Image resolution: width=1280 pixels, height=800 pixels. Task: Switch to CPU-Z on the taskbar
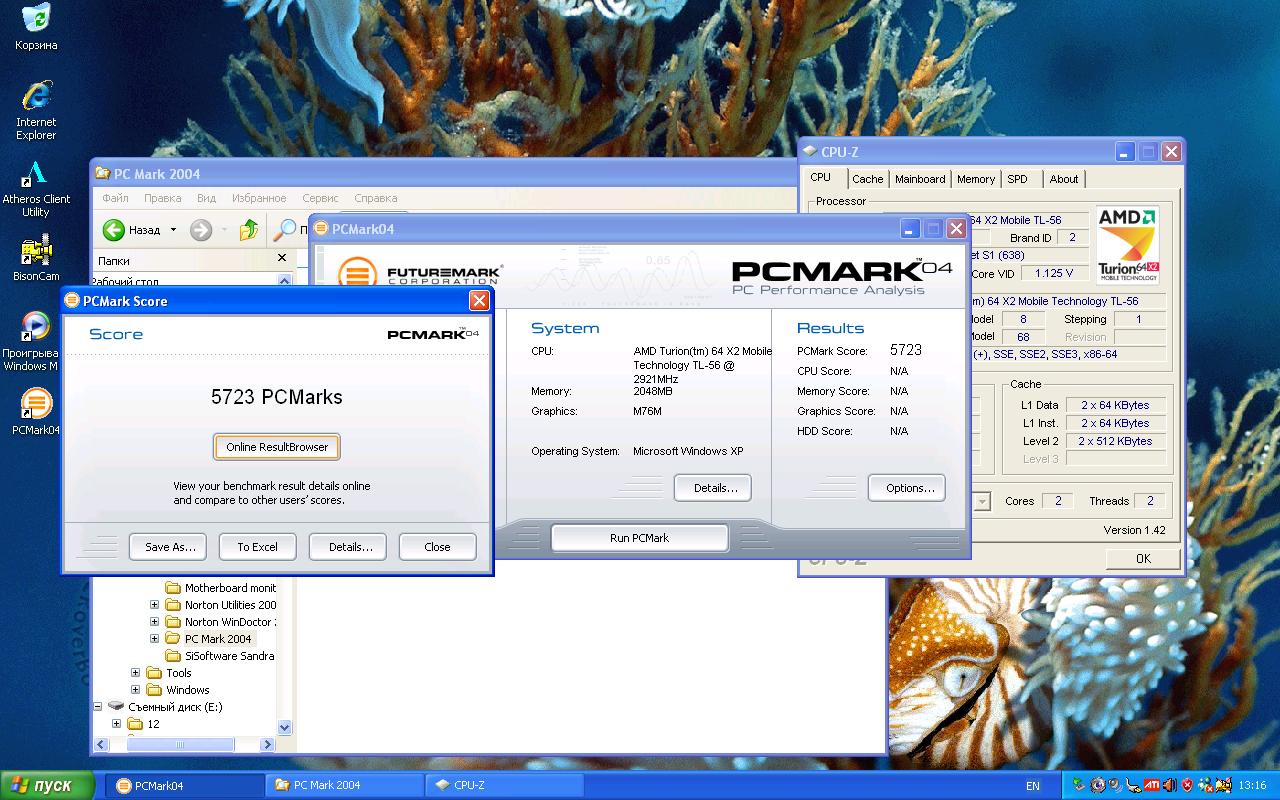[504, 785]
